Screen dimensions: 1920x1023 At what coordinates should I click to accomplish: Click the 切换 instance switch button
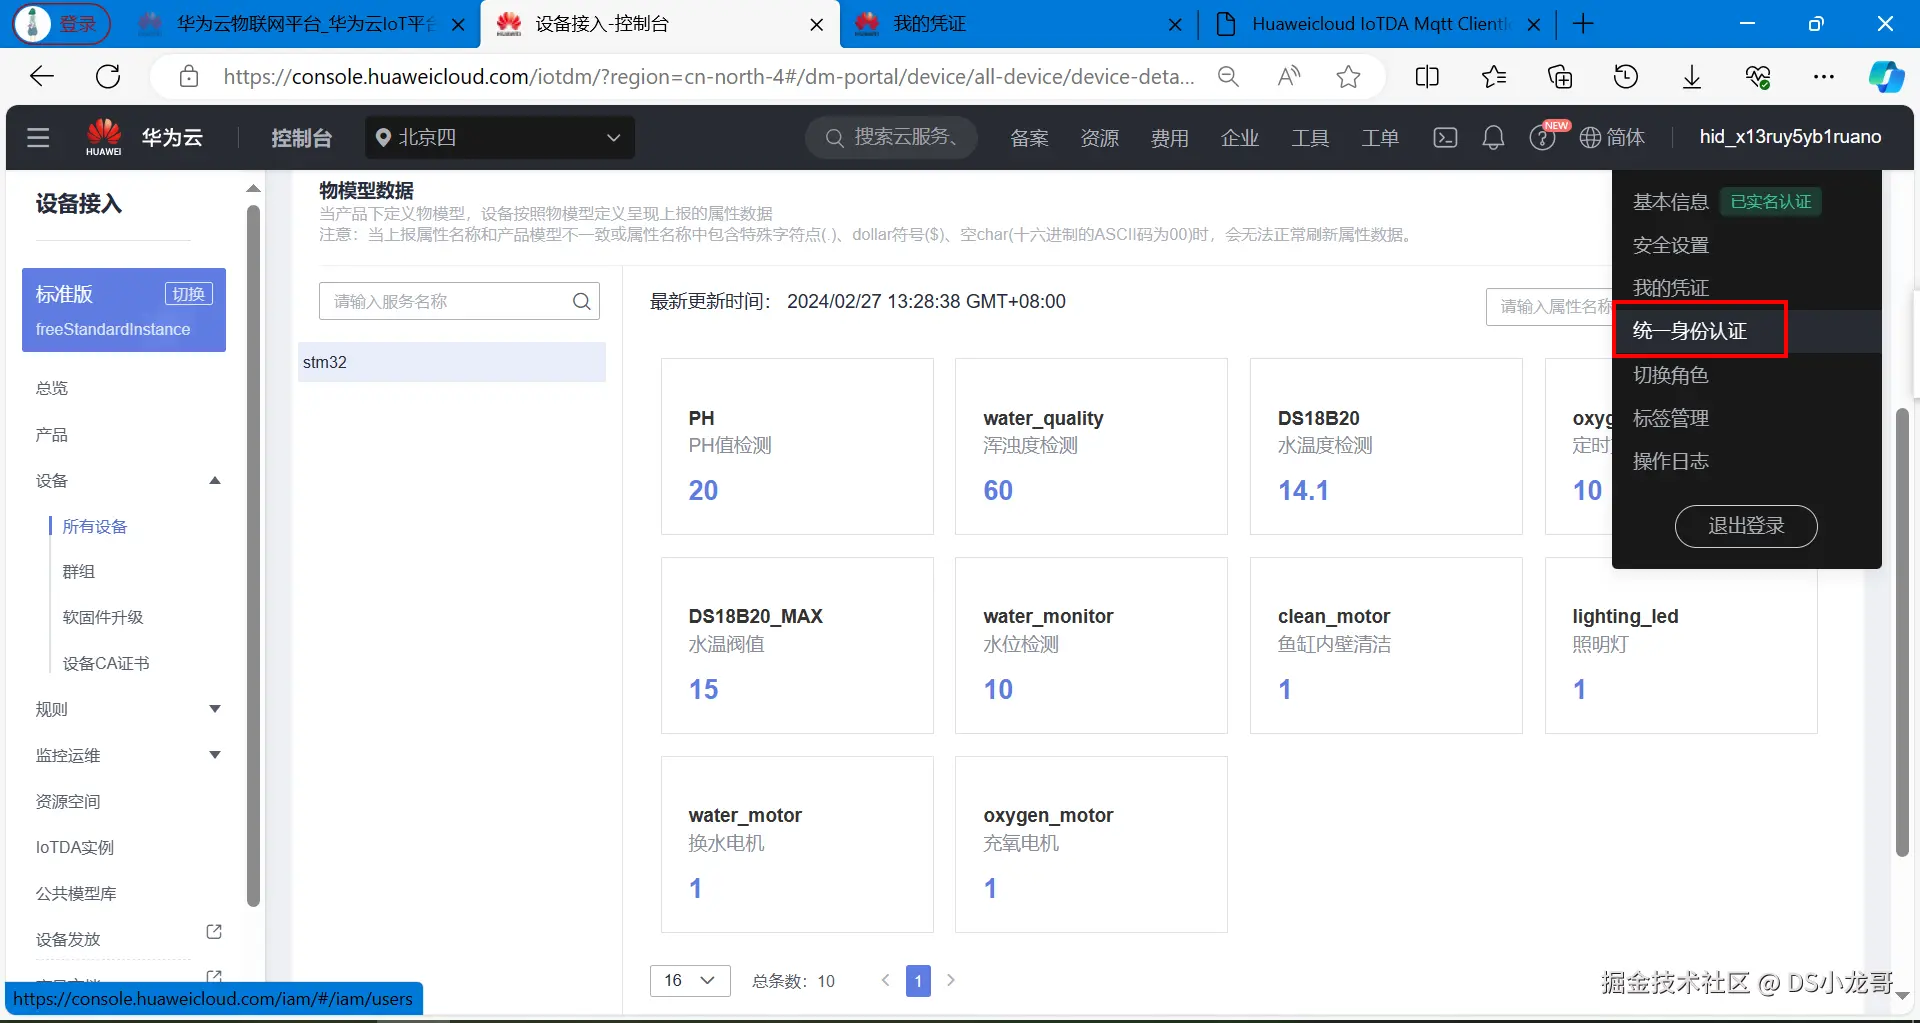tap(188, 293)
